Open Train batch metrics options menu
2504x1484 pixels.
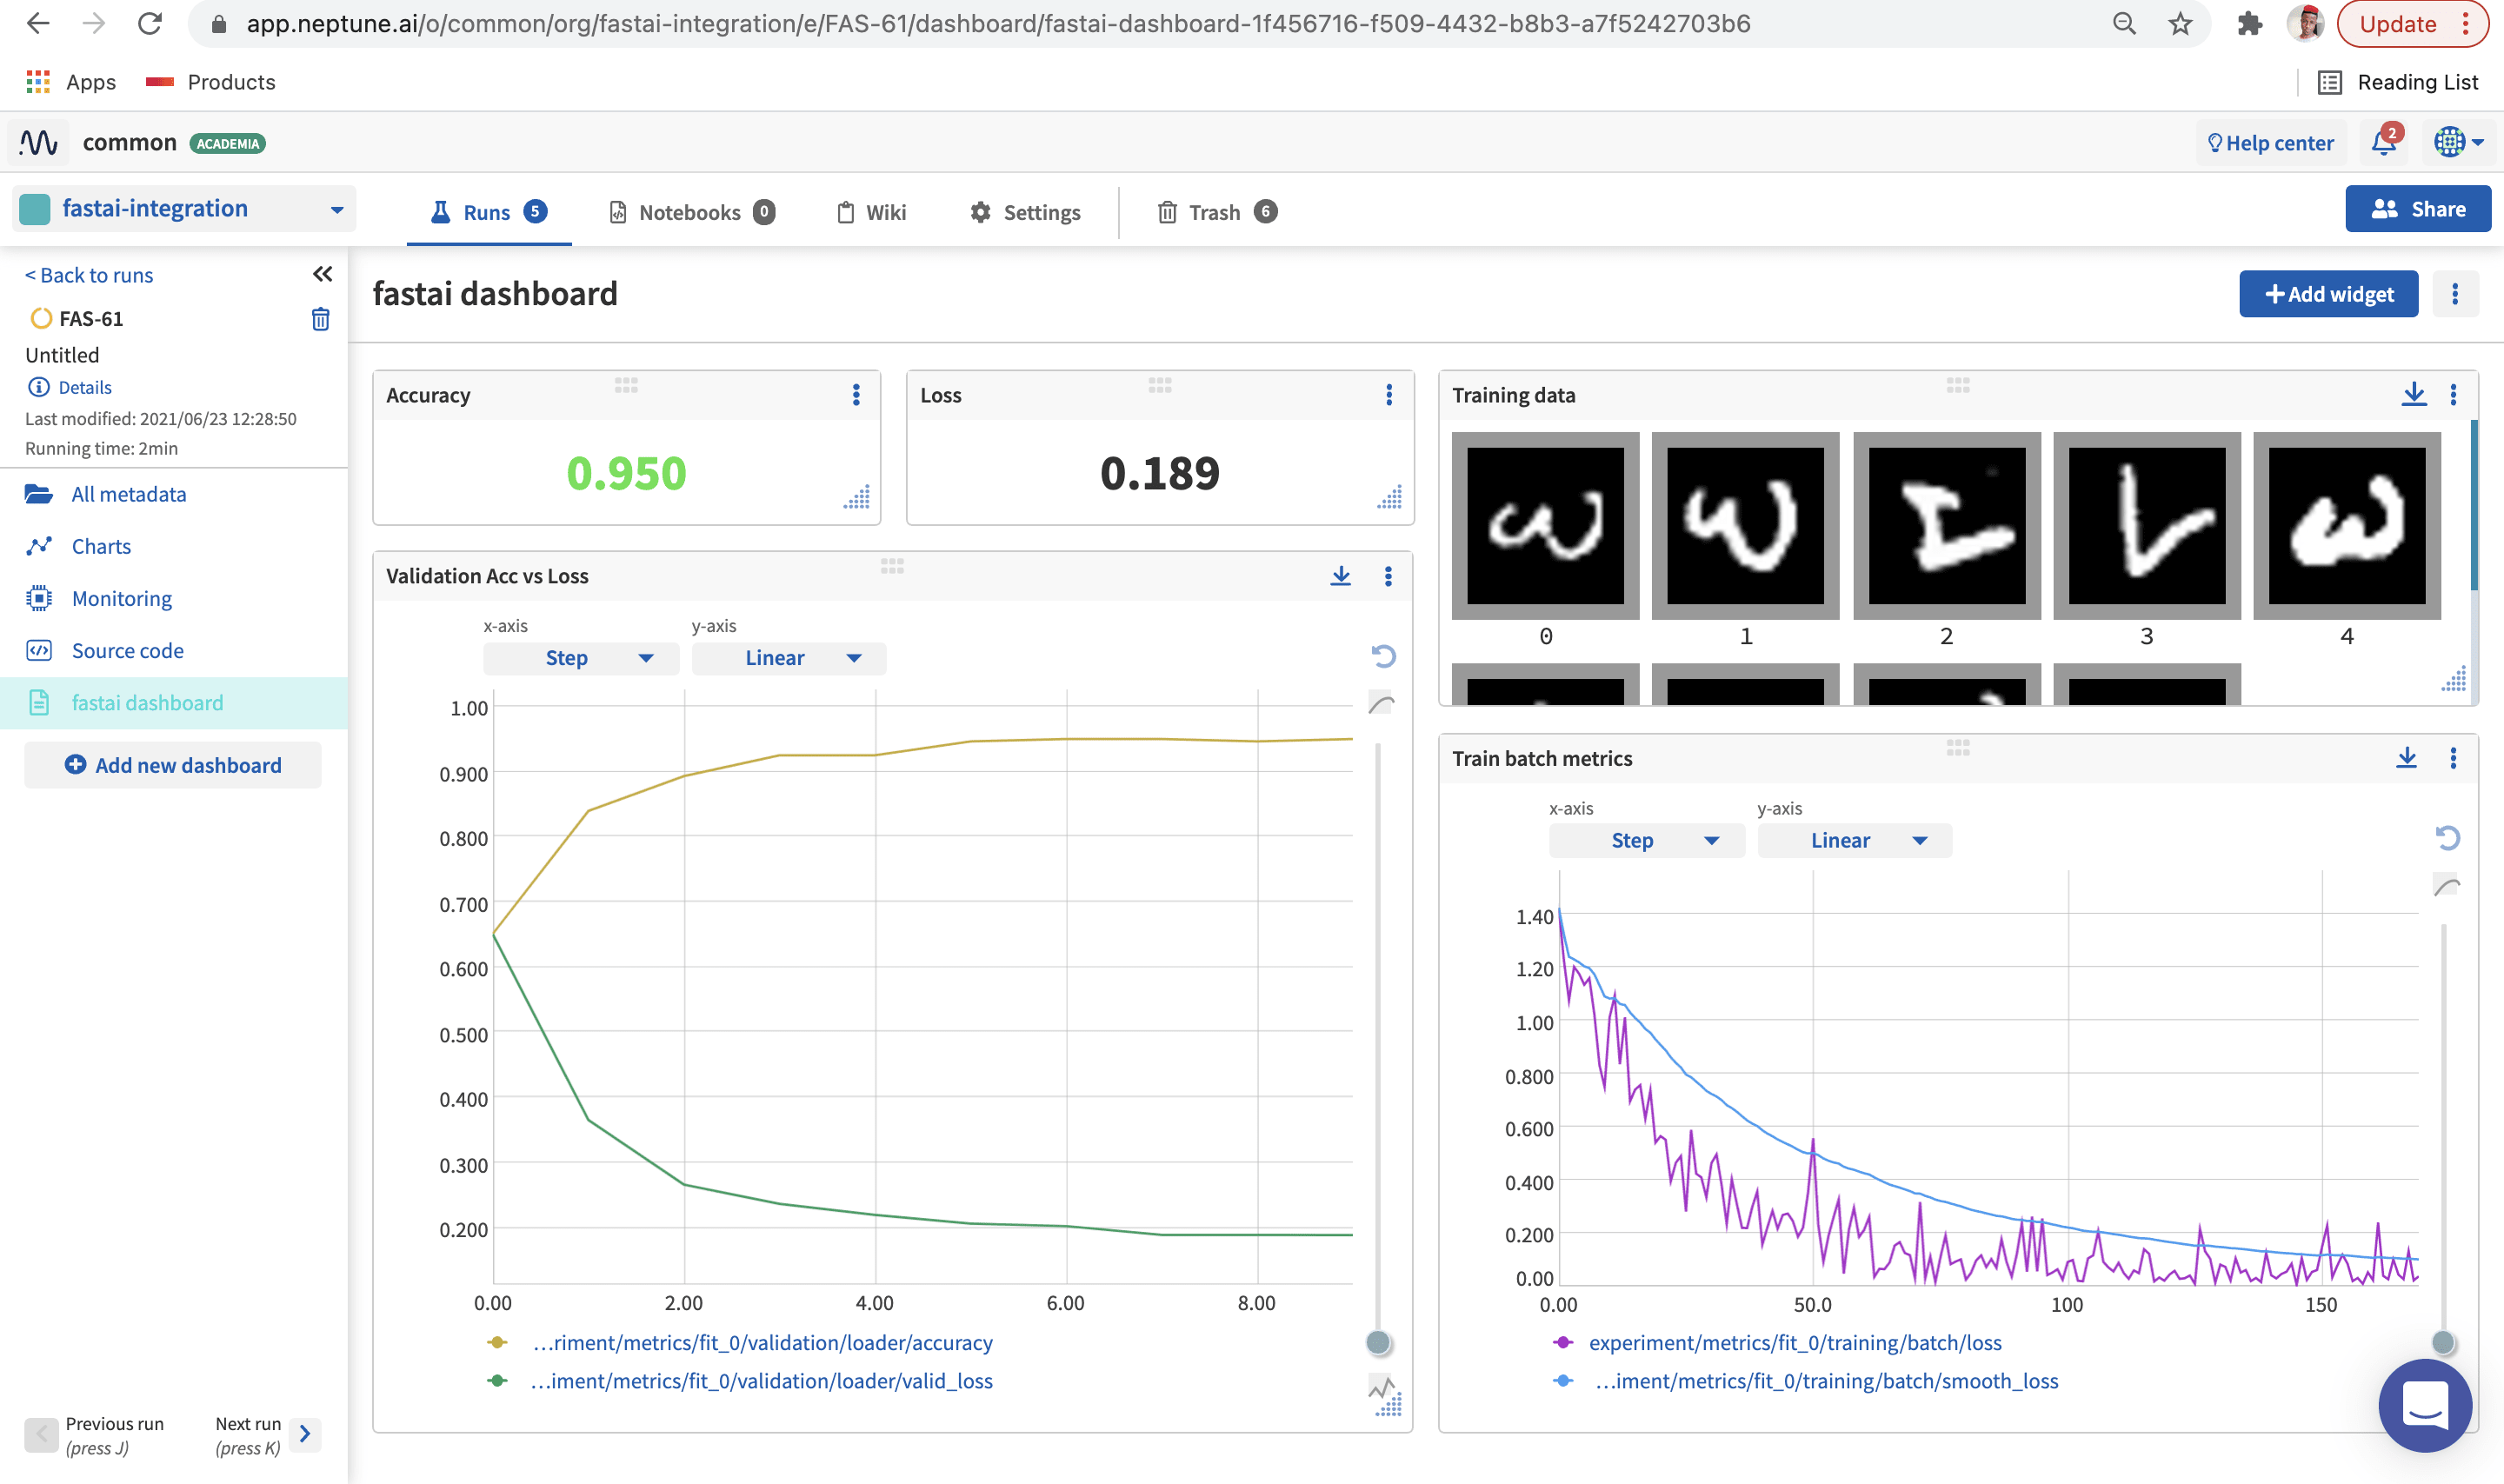coord(2453,758)
